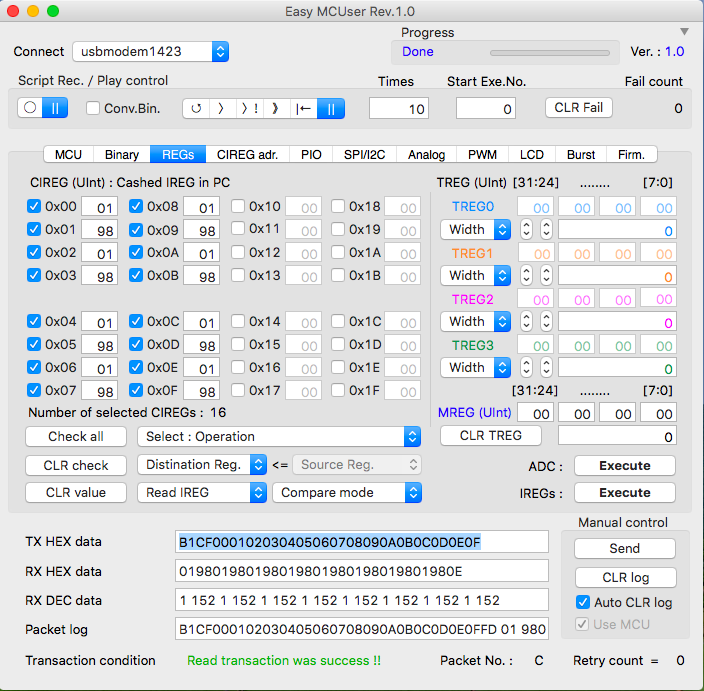Open the Read IREG dropdown

tap(202, 493)
